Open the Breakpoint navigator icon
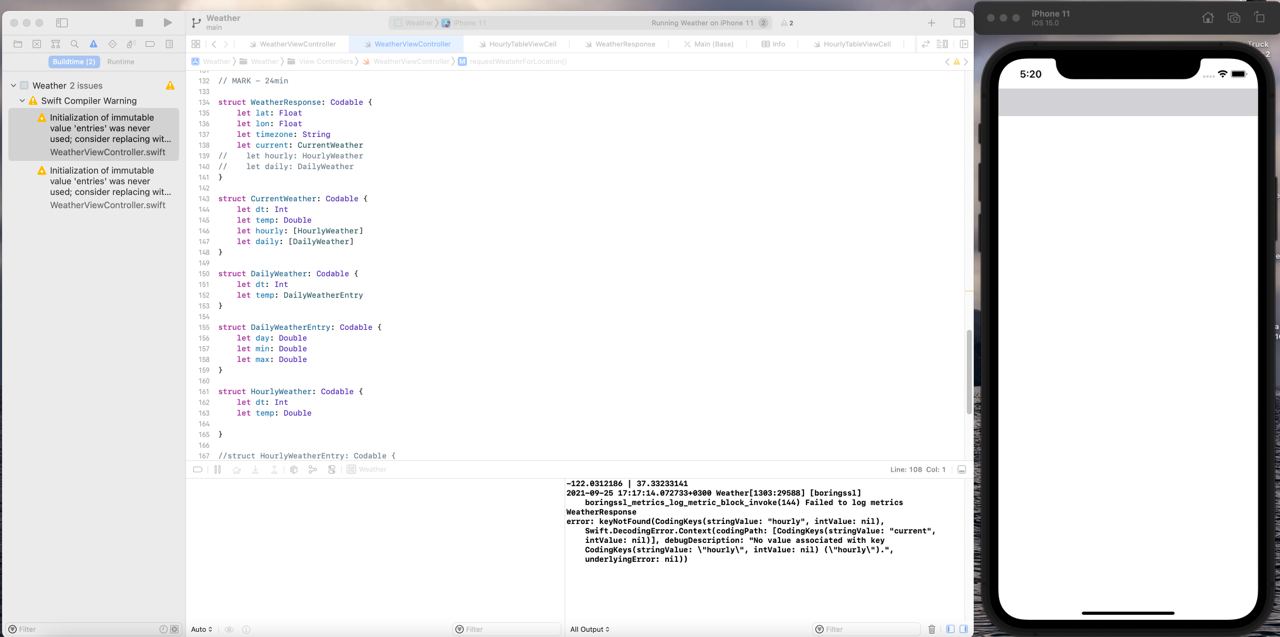The width and height of the screenshot is (1280, 637). coord(150,44)
